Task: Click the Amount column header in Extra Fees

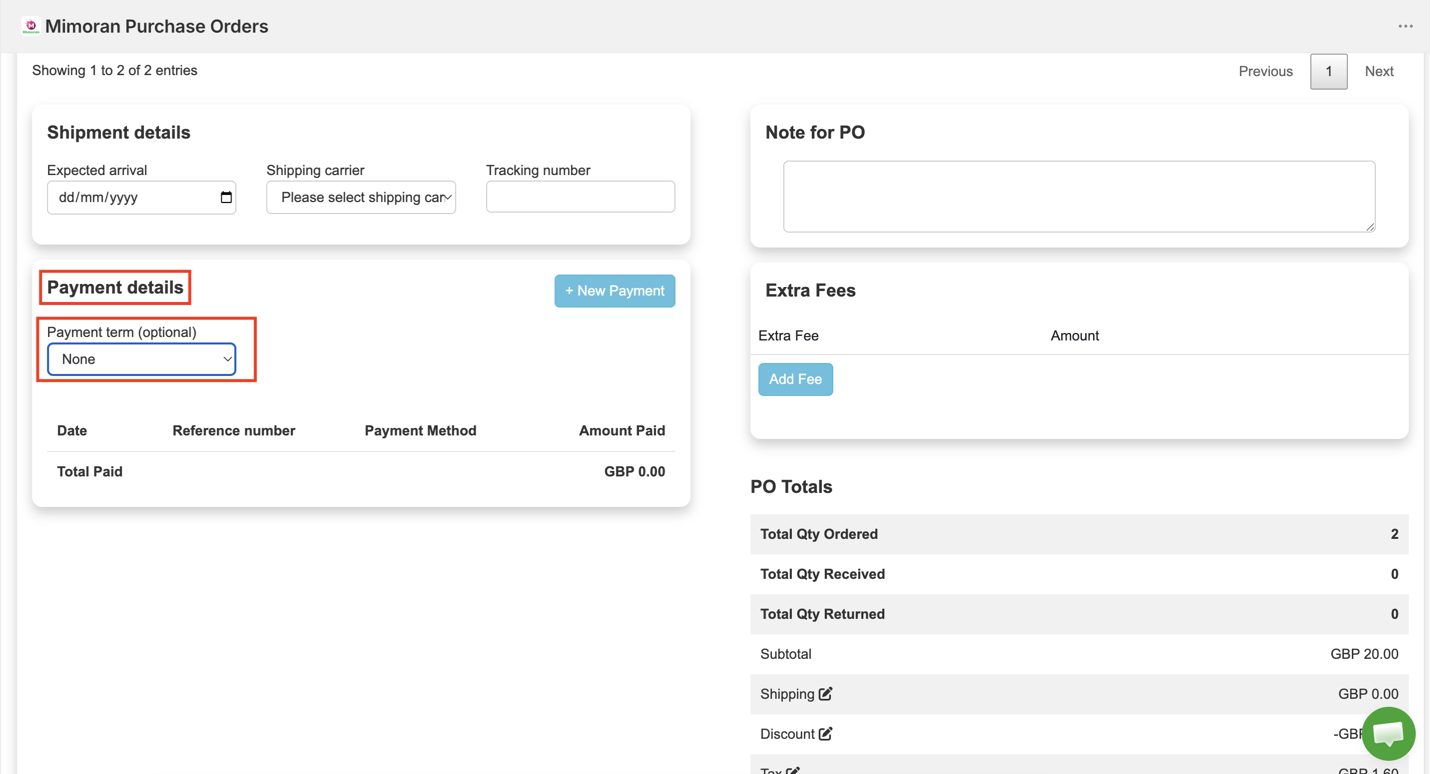Action: pyautogui.click(x=1075, y=336)
